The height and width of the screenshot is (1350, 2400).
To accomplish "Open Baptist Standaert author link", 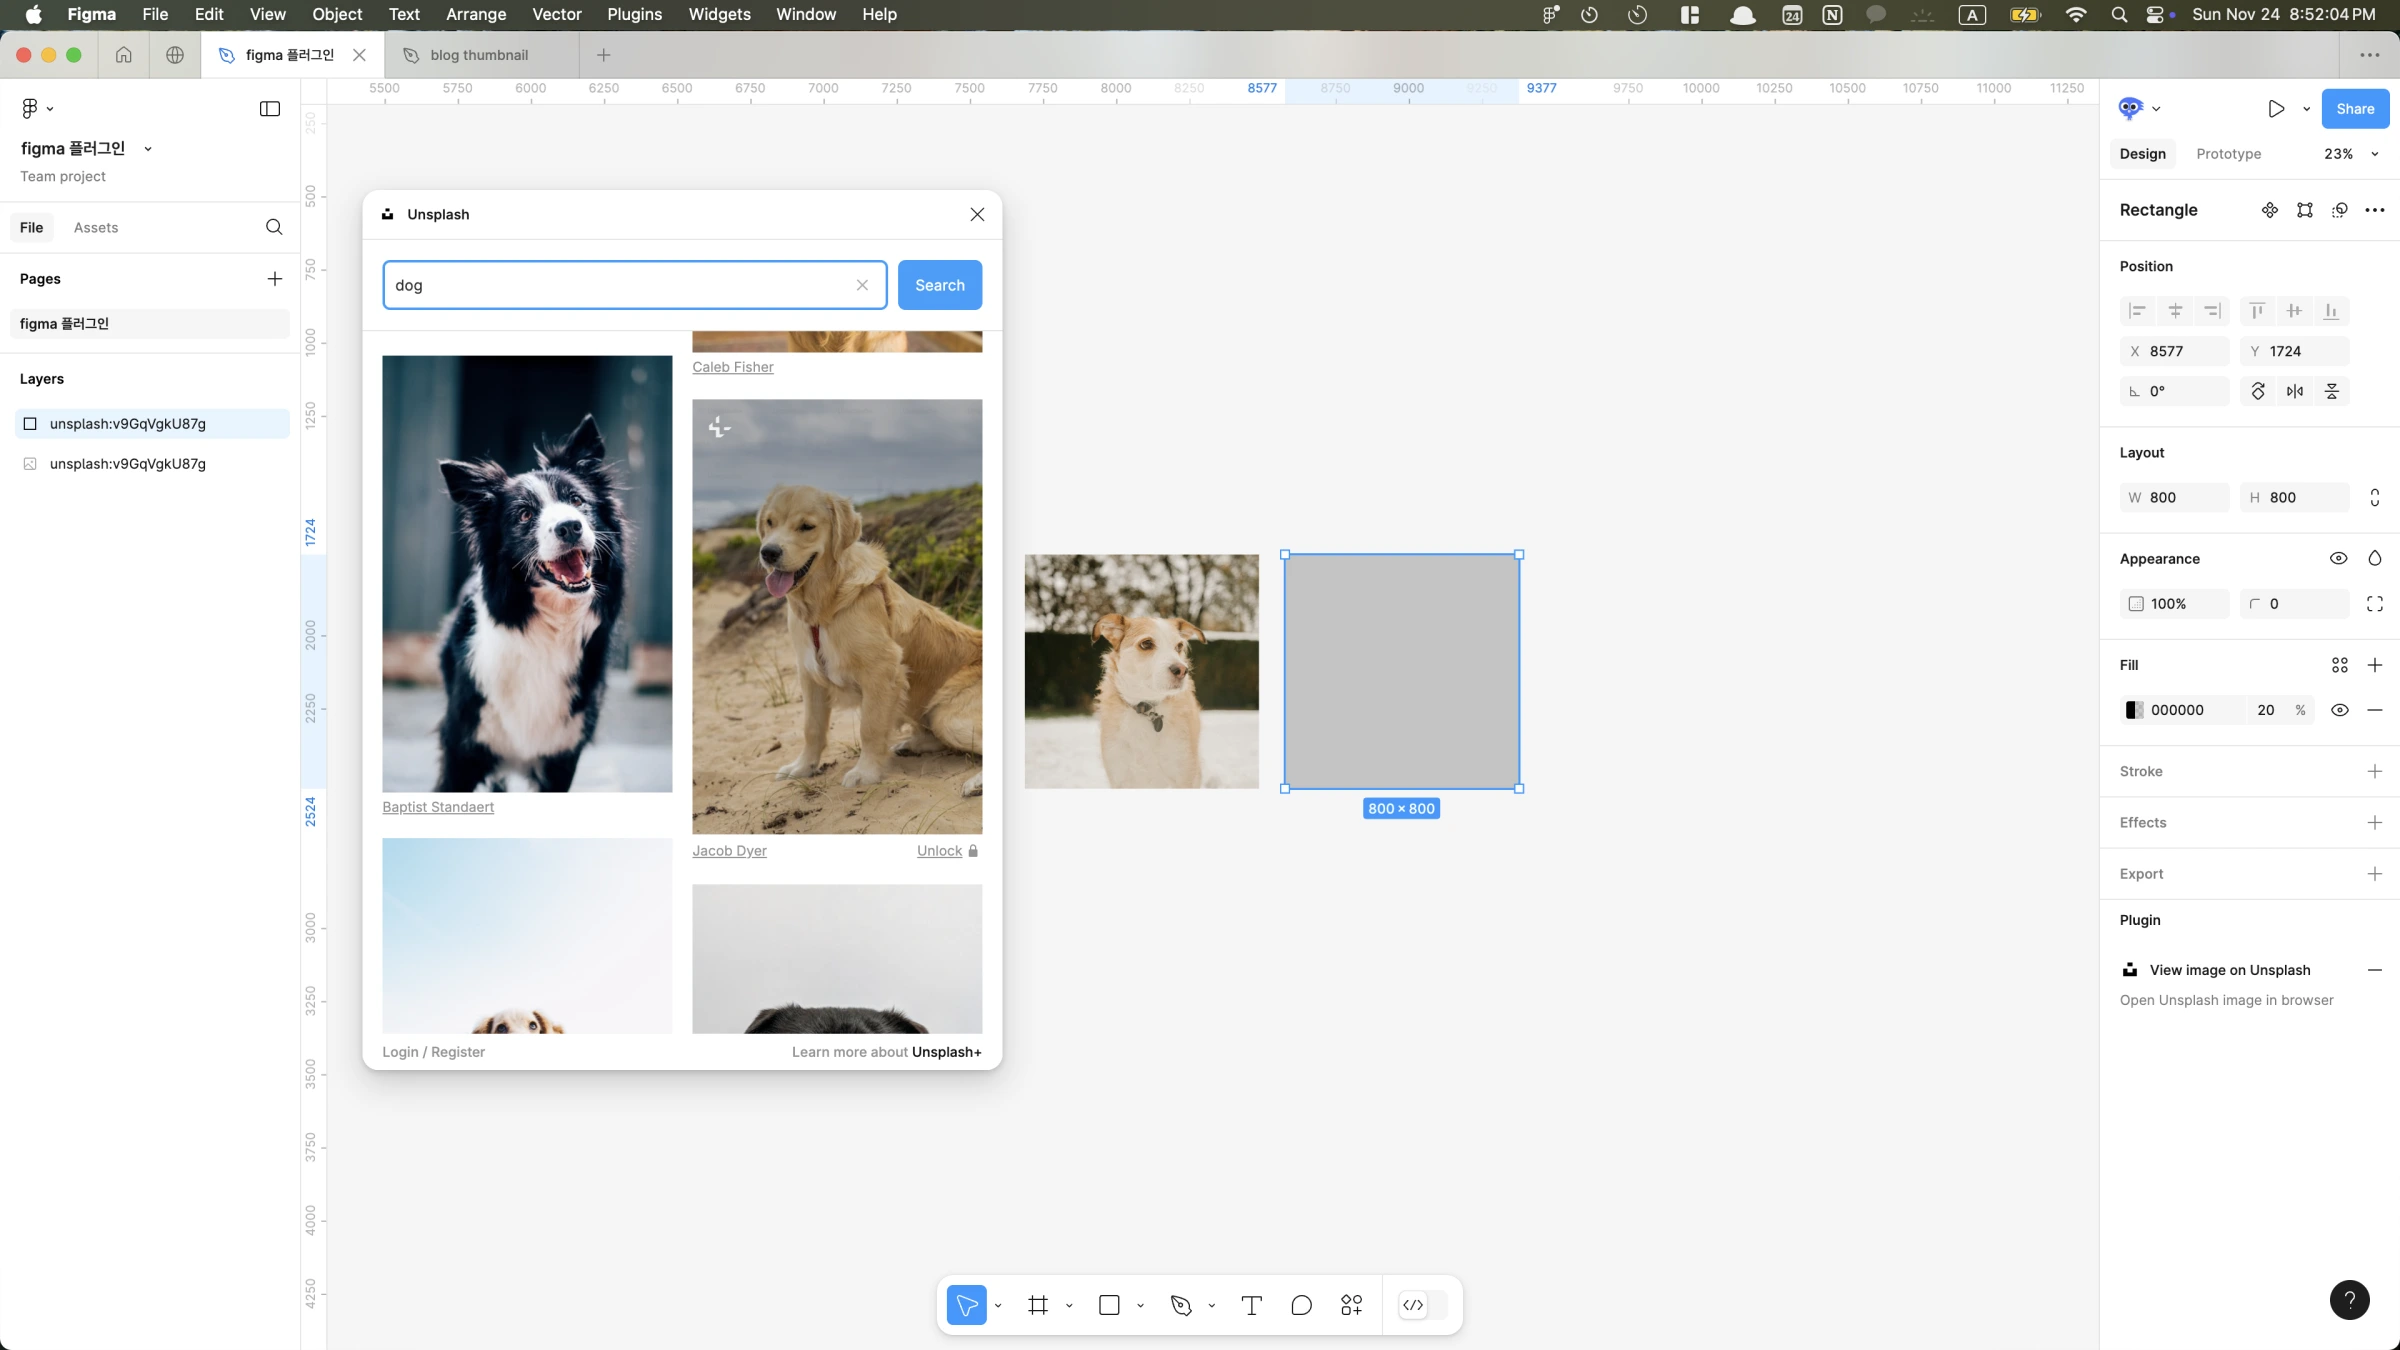I will (438, 807).
